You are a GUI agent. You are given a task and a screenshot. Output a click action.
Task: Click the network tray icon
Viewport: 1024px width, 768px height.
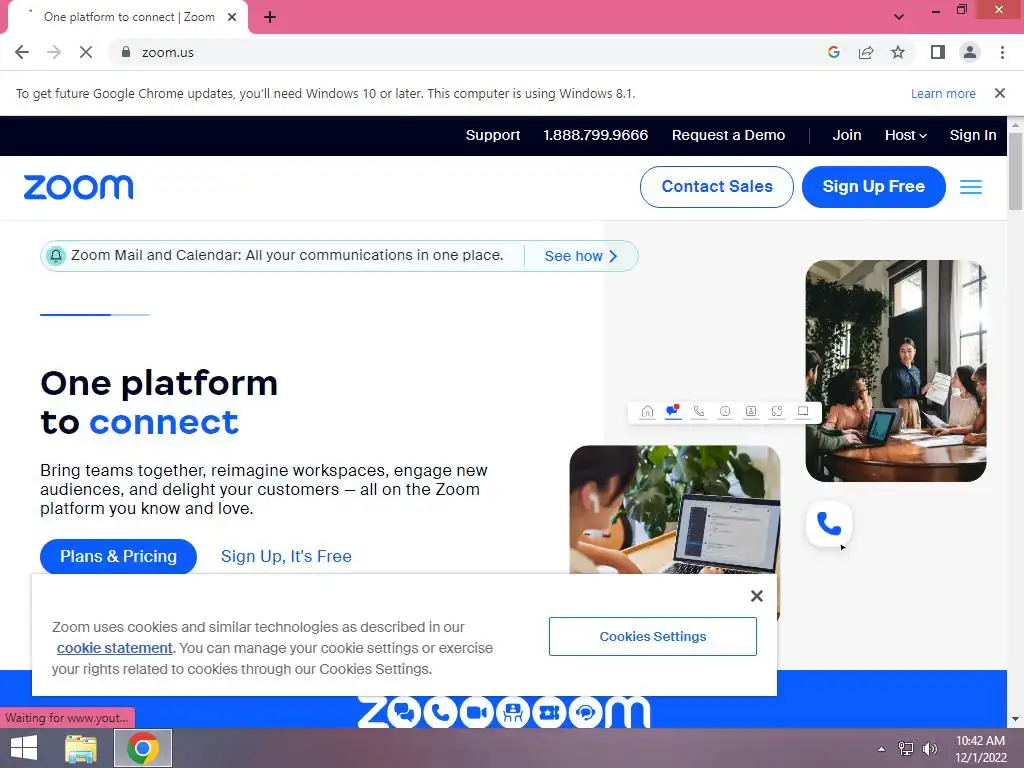tap(906, 749)
